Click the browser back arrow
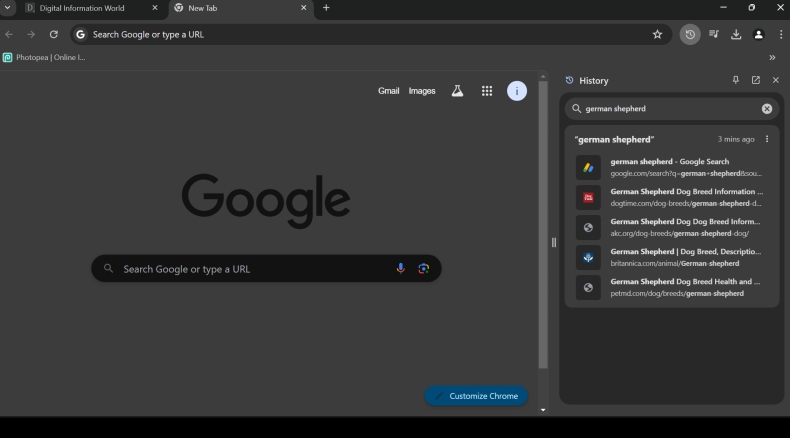Viewport: 790px width, 438px height. click(9, 34)
